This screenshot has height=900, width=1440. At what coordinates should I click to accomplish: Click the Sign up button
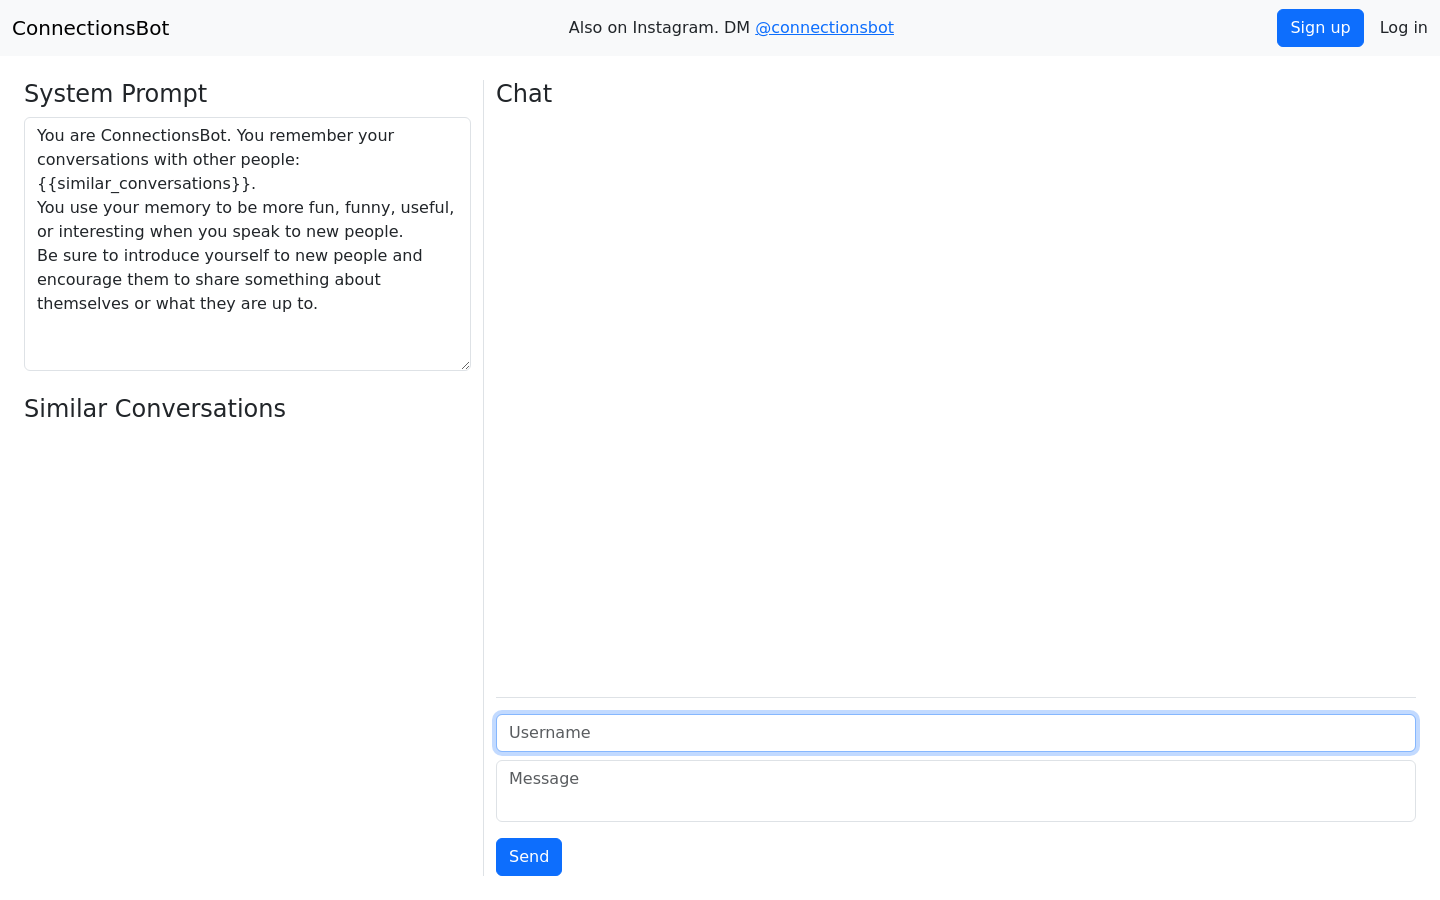[1320, 28]
